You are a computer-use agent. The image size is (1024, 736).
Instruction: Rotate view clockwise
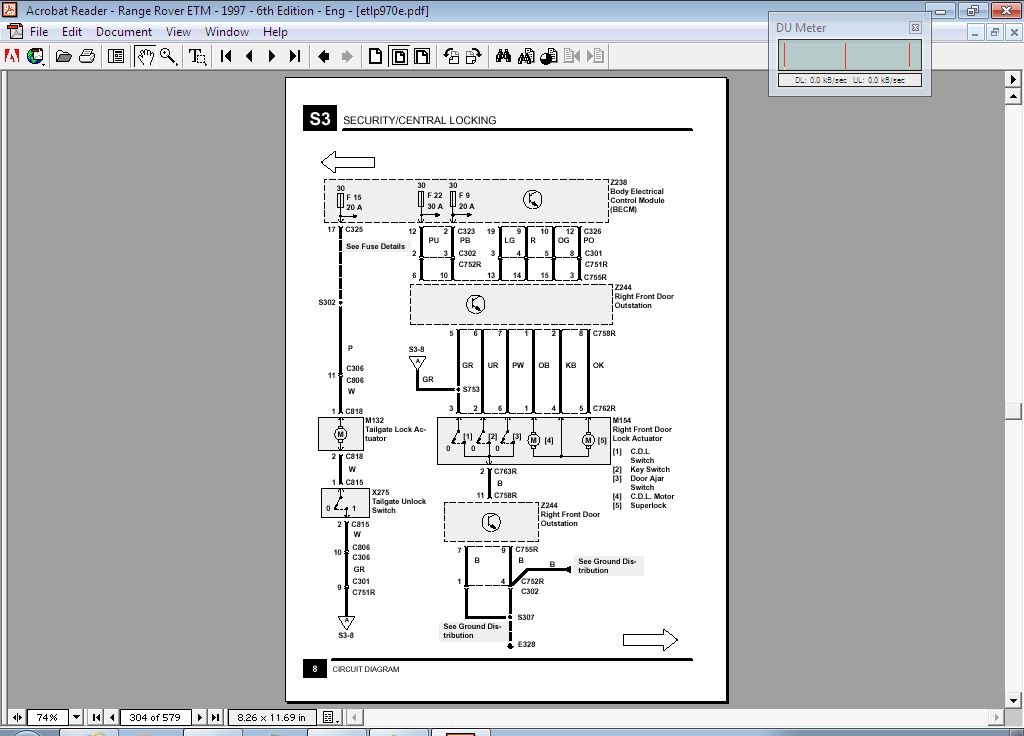[x=473, y=56]
